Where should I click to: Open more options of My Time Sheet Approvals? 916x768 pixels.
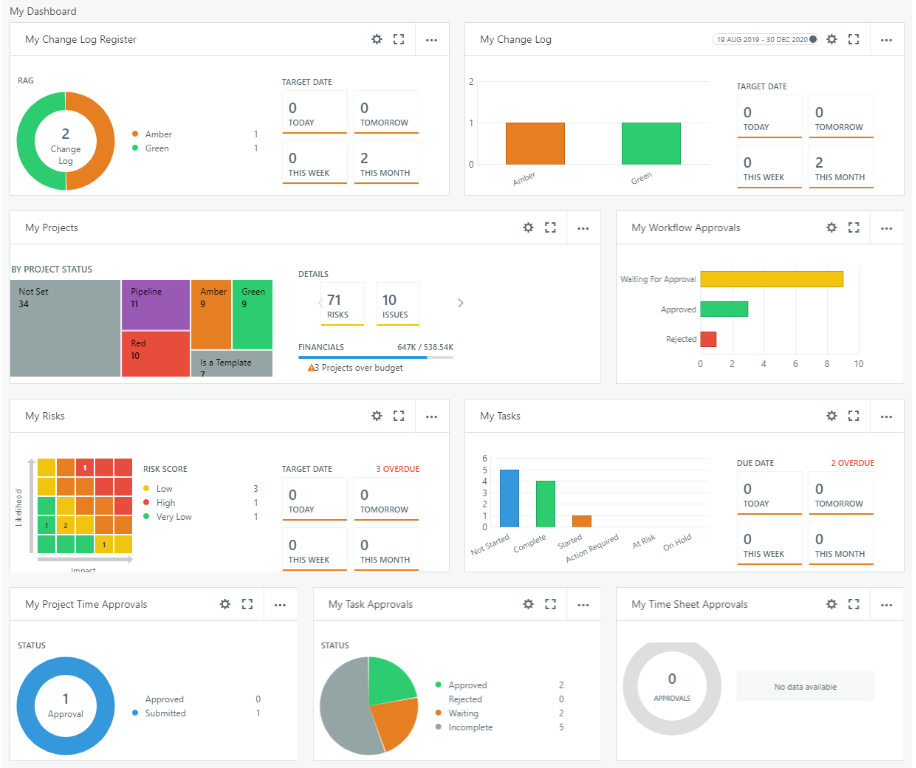pyautogui.click(x=887, y=604)
